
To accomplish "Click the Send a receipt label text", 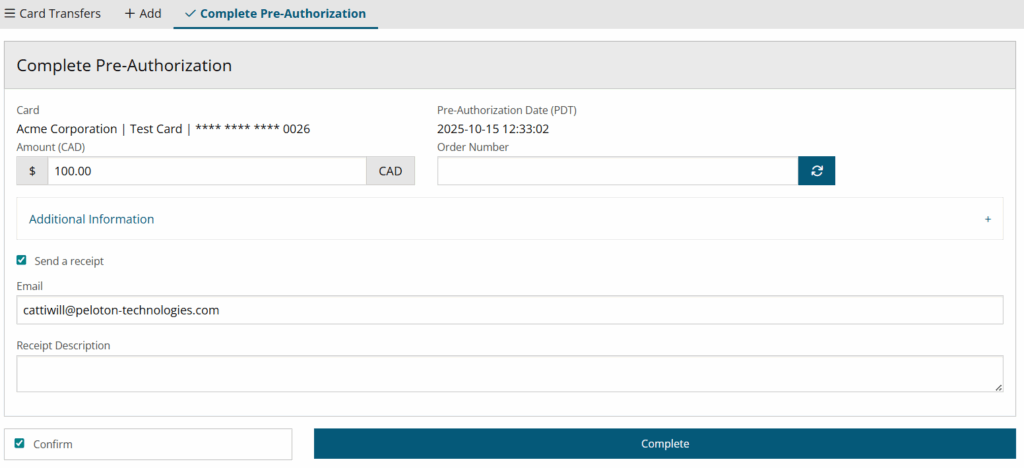I will pyautogui.click(x=69, y=261).
